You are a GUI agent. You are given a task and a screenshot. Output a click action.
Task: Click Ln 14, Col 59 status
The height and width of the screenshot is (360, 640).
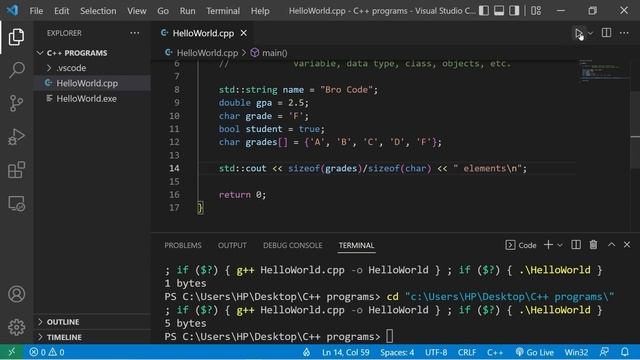(x=345, y=352)
